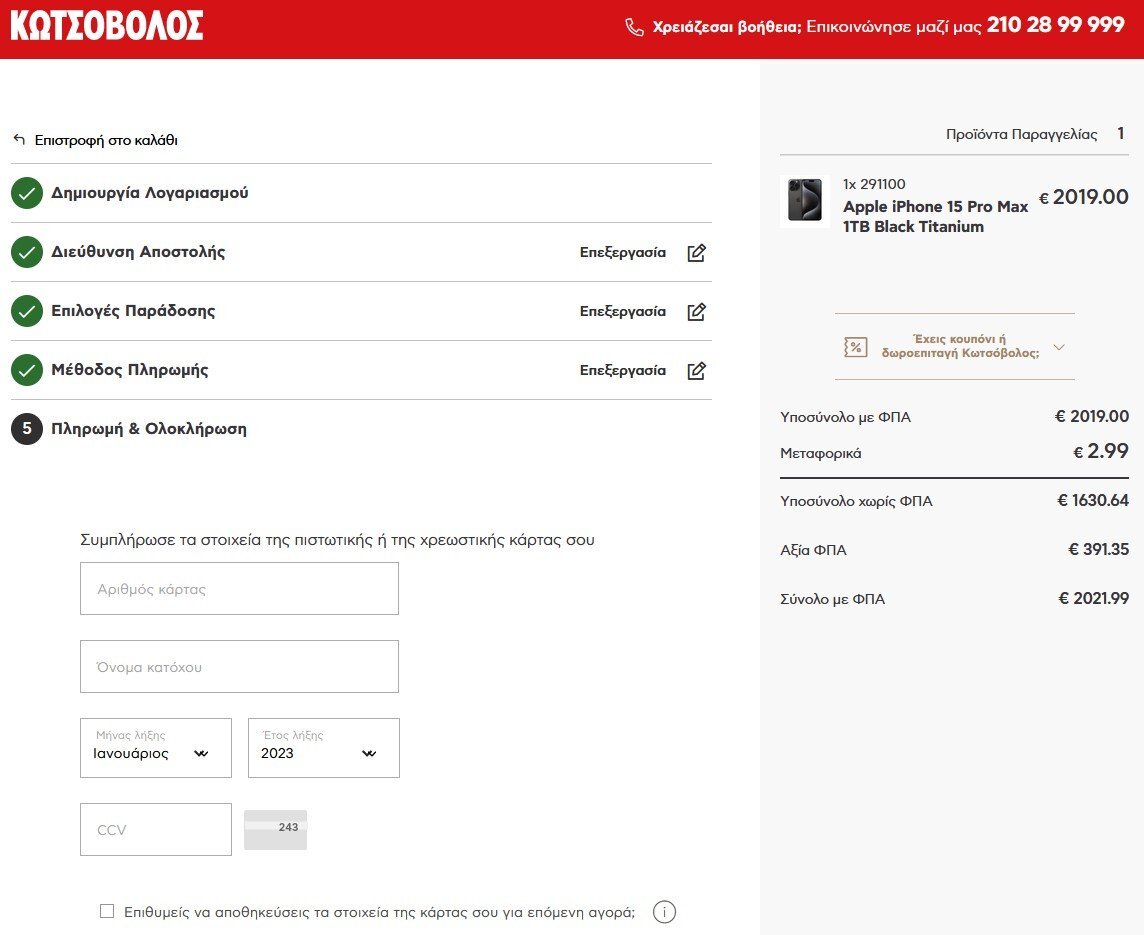The image size is (1144, 935).
Task: Open the Έτος λήξης dropdown
Action: [324, 748]
